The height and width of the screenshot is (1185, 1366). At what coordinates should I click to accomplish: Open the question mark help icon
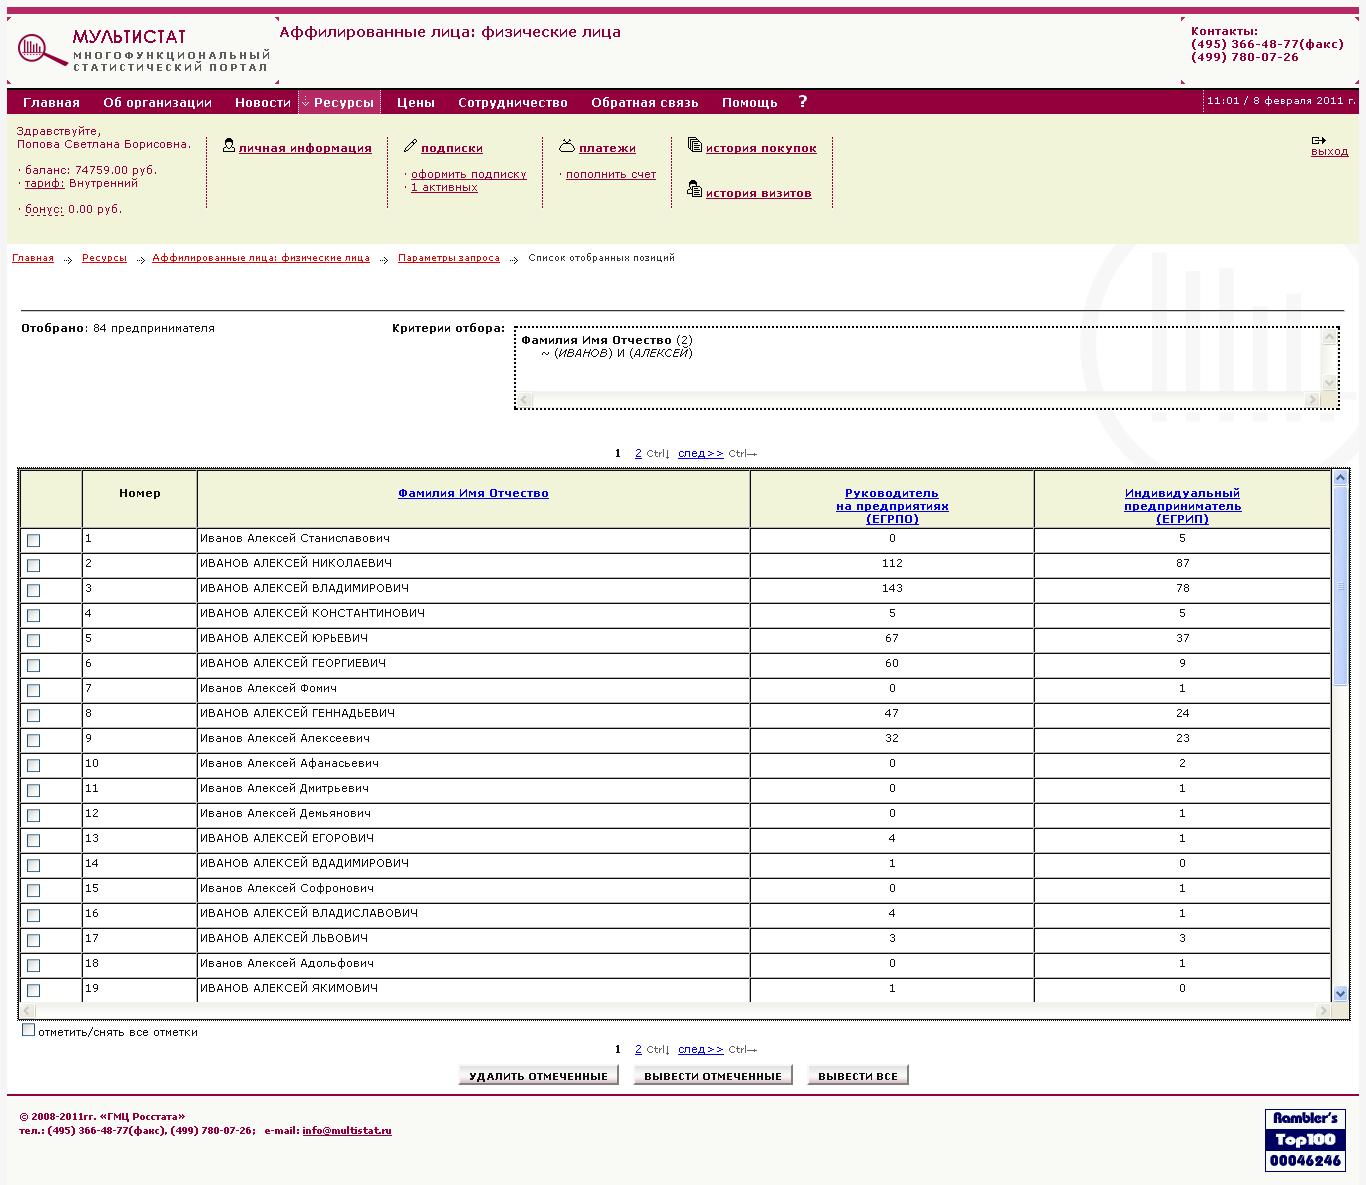(802, 102)
